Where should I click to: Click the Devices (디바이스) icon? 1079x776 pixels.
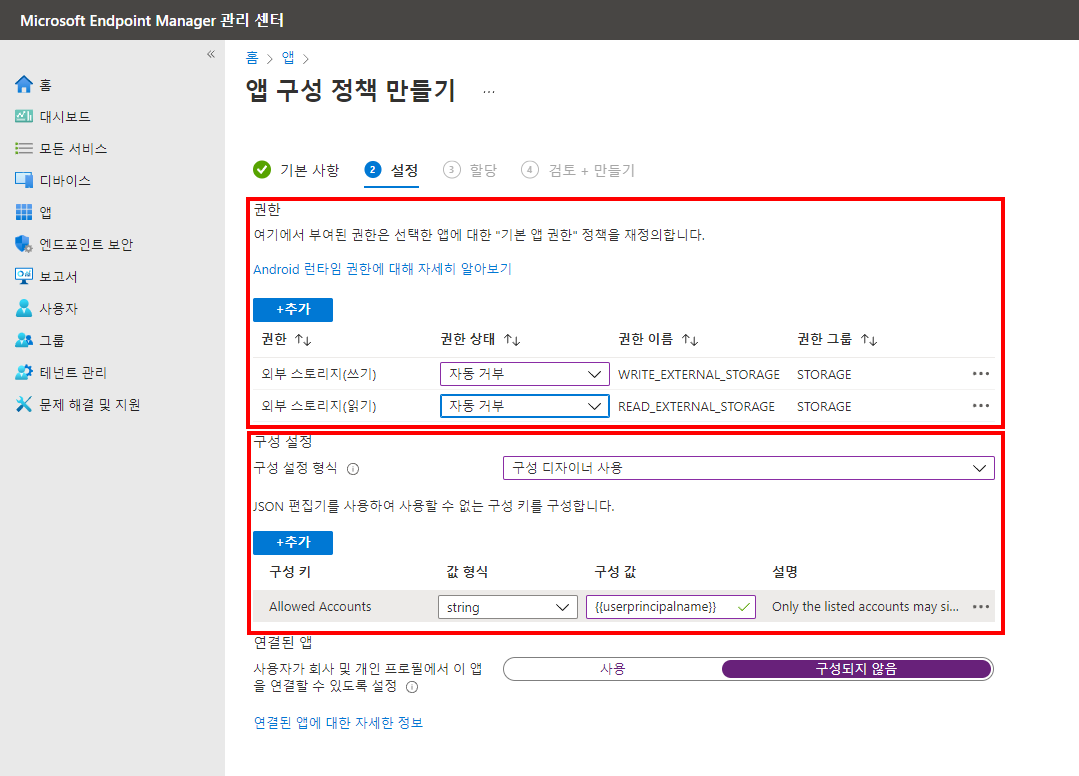[24, 180]
